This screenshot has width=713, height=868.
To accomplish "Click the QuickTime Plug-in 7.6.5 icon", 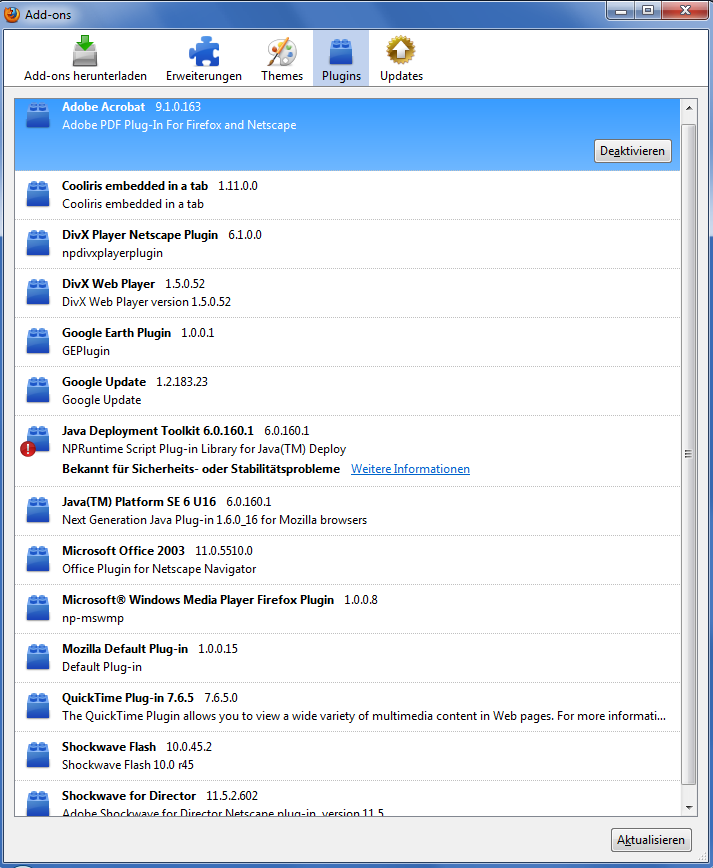I will 38,706.
